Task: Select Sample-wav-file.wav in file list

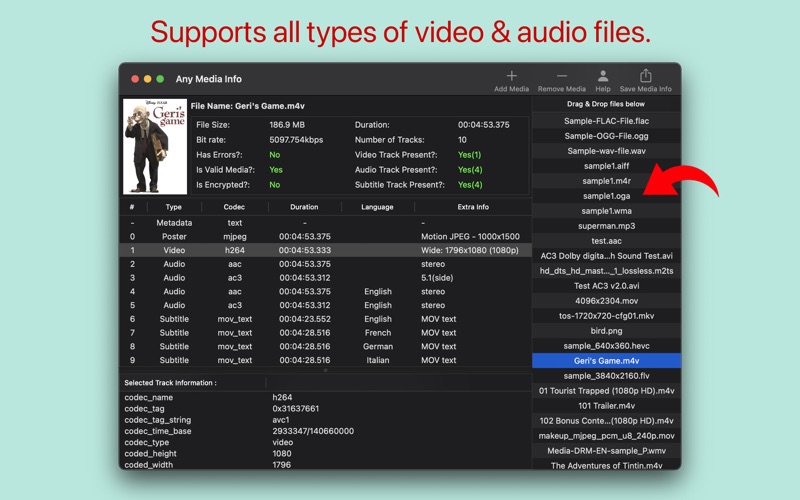Action: click(x=606, y=151)
